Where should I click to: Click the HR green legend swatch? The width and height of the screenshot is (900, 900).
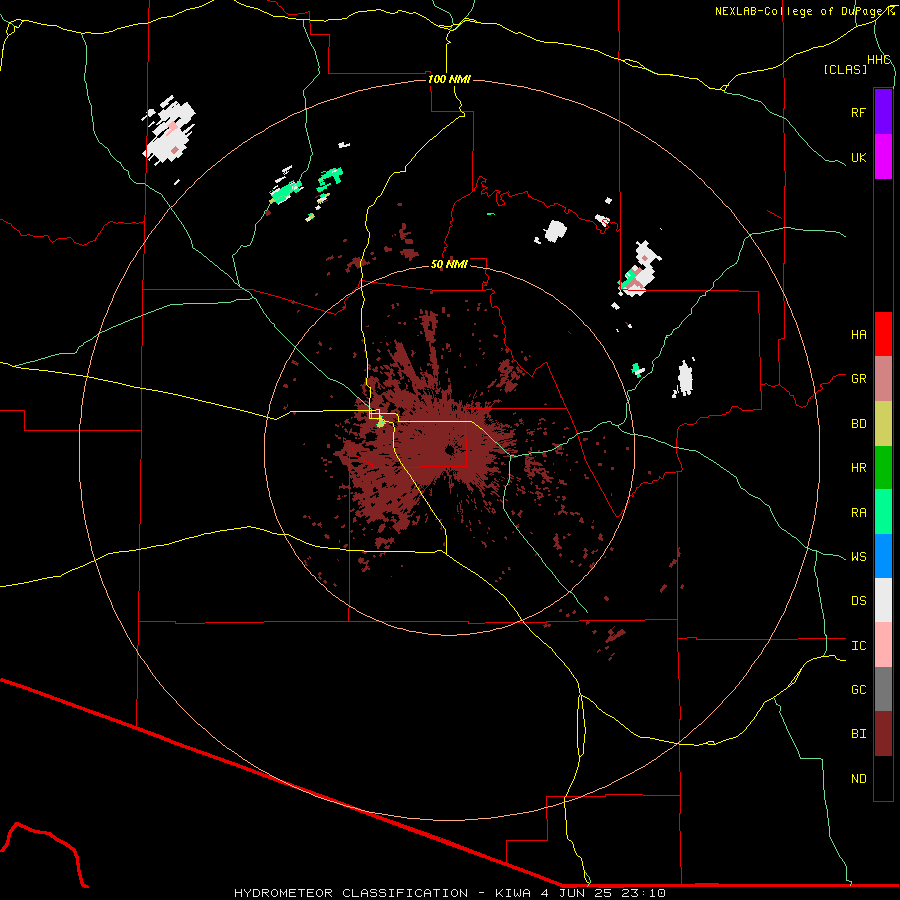pyautogui.click(x=883, y=467)
